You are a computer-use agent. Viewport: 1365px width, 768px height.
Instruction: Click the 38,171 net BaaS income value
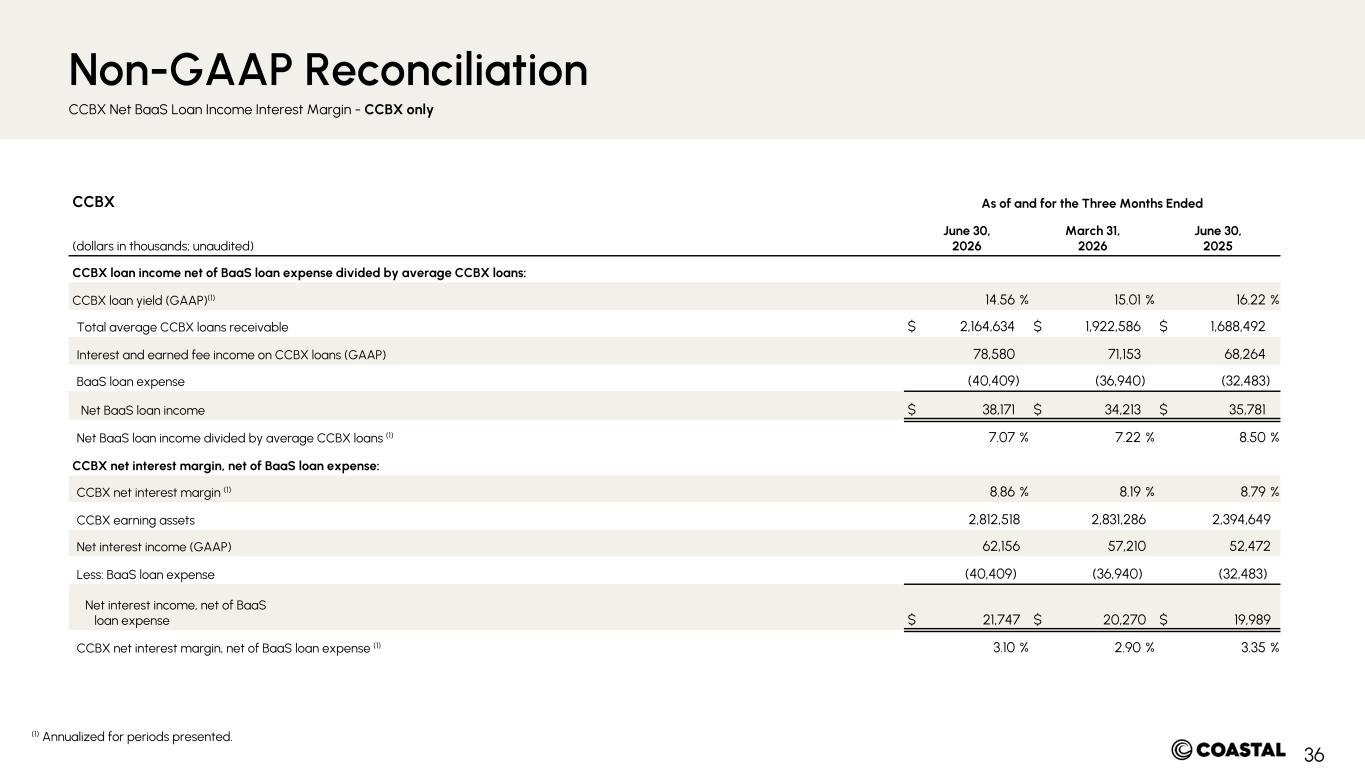point(1000,409)
